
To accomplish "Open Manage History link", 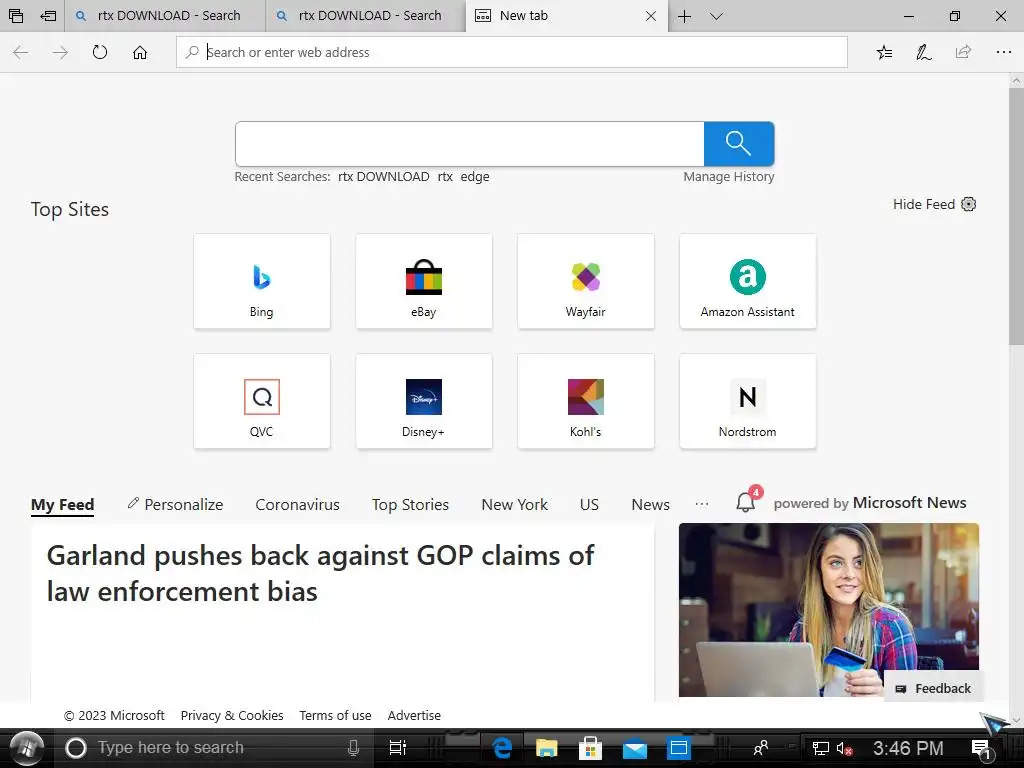I will click(729, 176).
